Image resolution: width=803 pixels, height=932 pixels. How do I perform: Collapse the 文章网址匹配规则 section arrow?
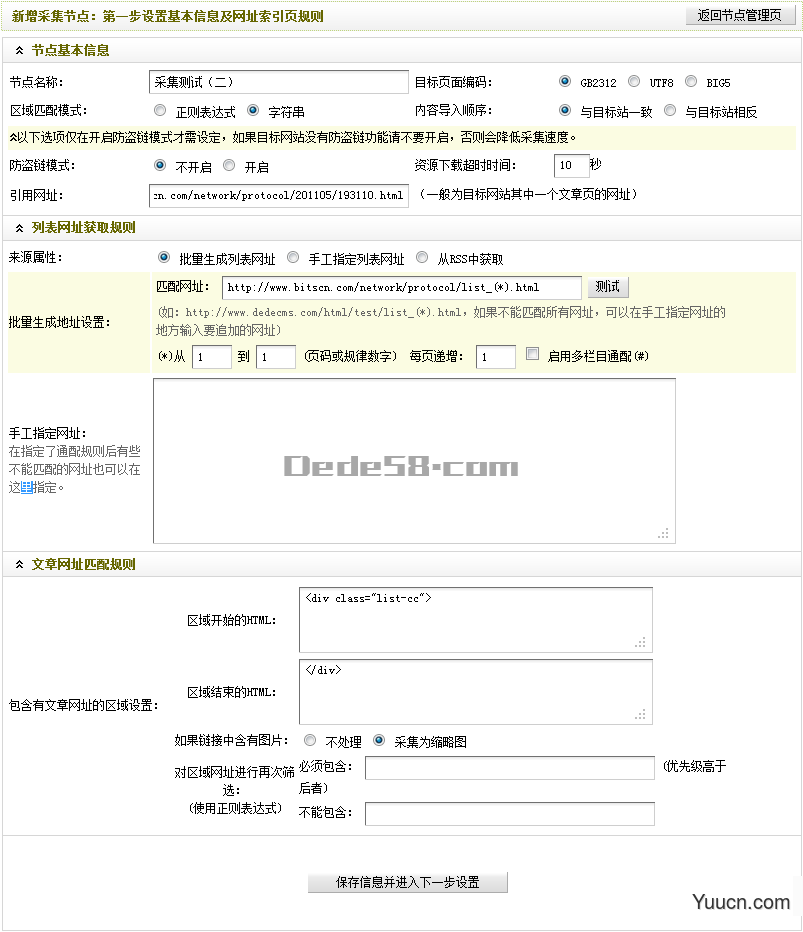pyautogui.click(x=20, y=565)
